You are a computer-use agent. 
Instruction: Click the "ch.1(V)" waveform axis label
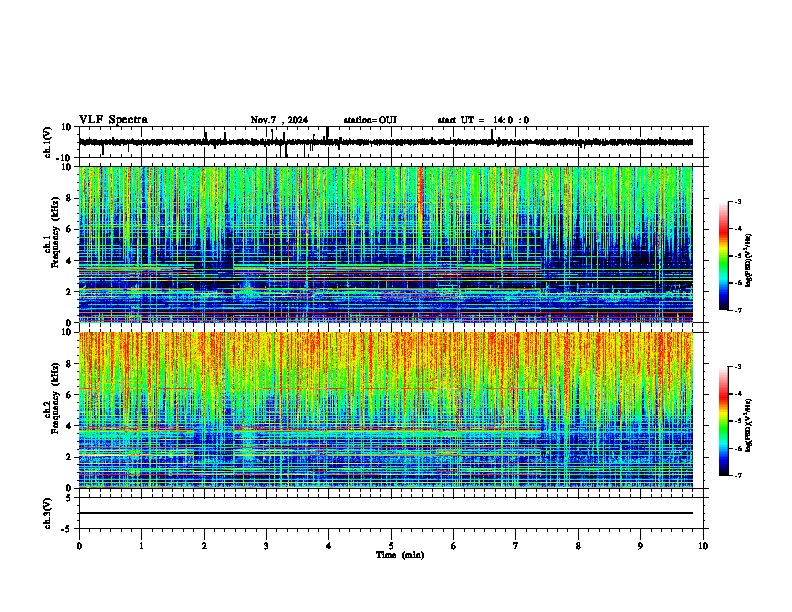(x=48, y=142)
